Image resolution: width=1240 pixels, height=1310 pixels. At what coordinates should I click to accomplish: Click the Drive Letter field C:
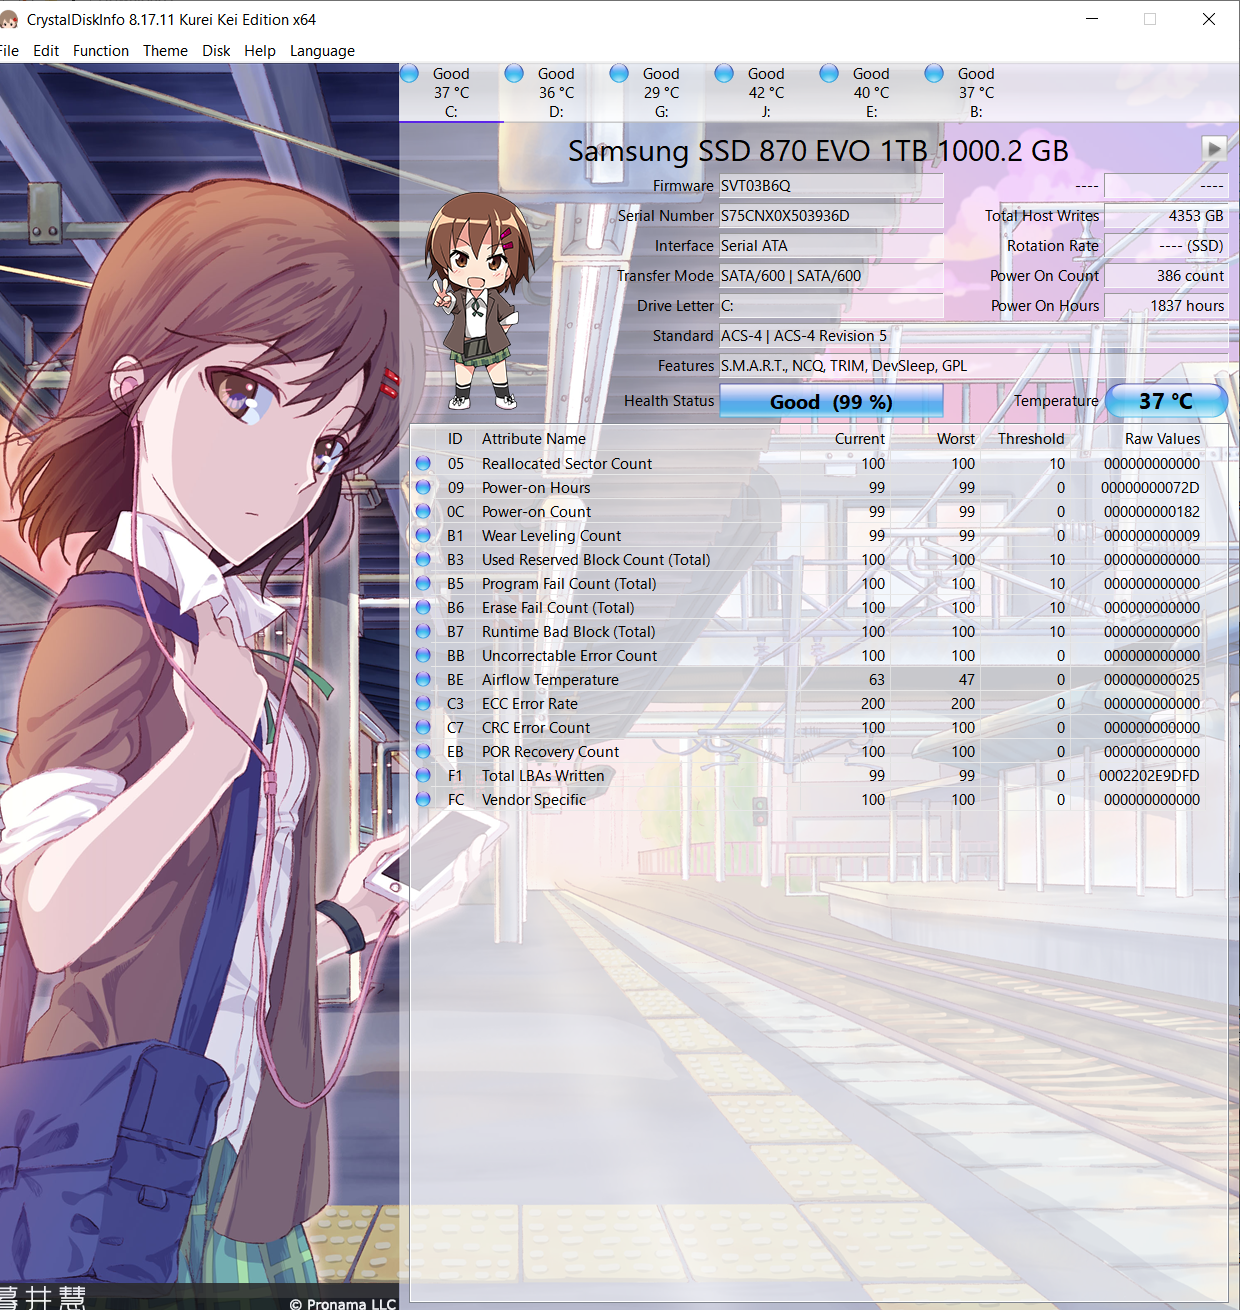tap(831, 306)
